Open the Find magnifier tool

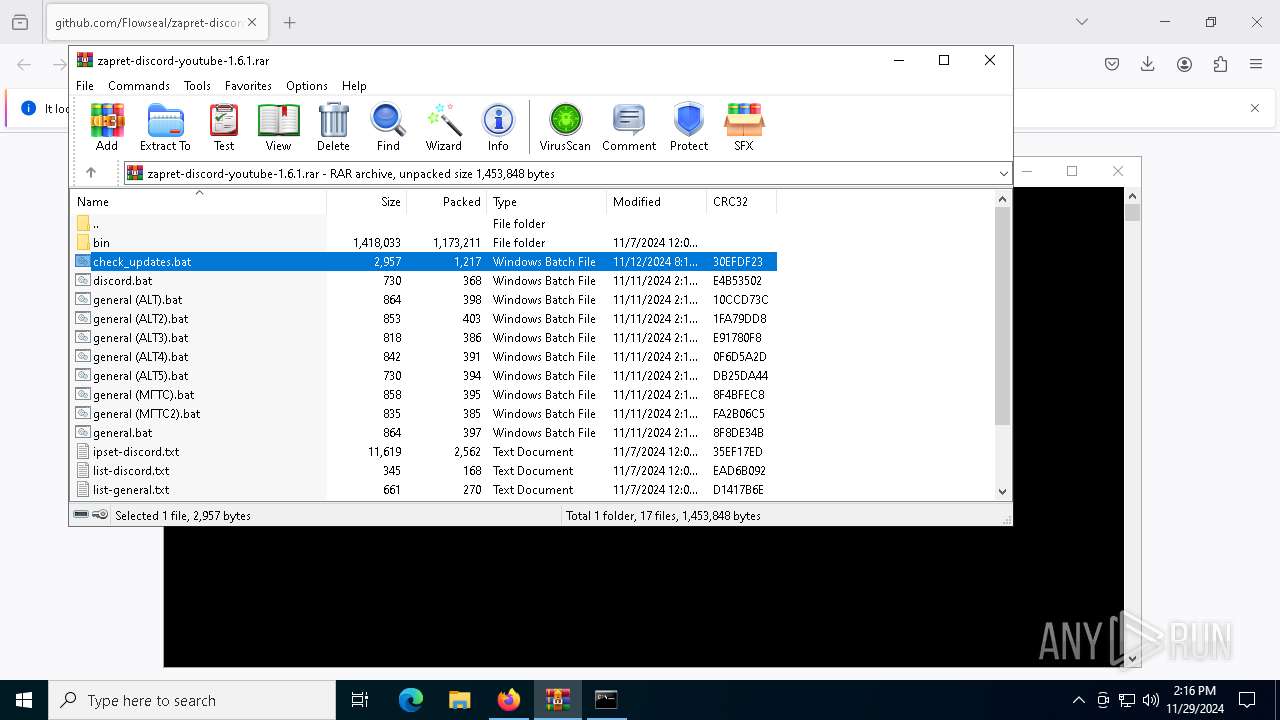point(388,127)
